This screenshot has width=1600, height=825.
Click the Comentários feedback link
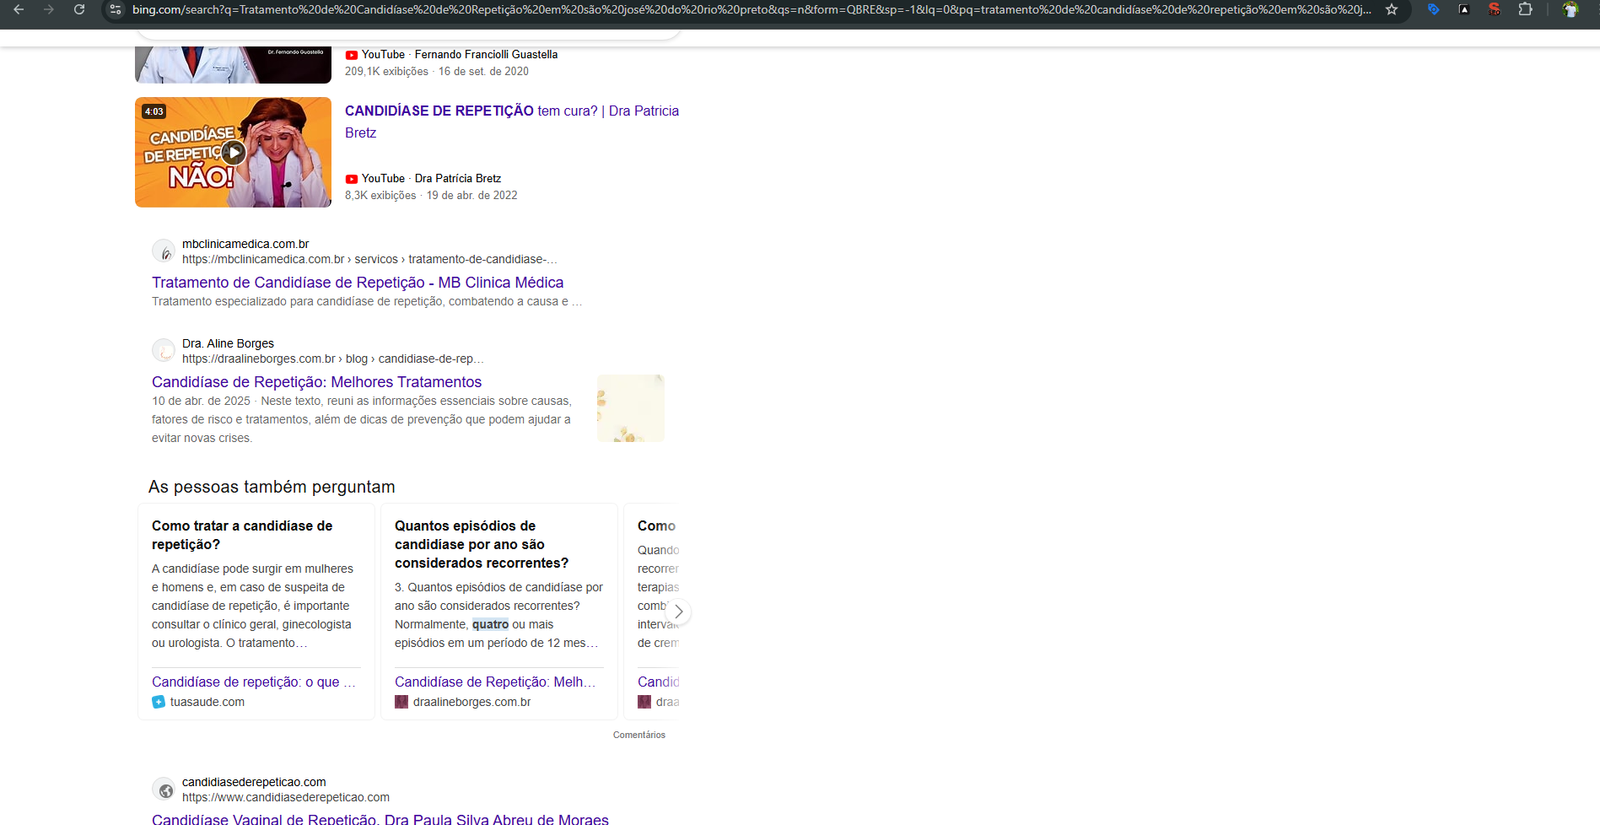(x=639, y=735)
